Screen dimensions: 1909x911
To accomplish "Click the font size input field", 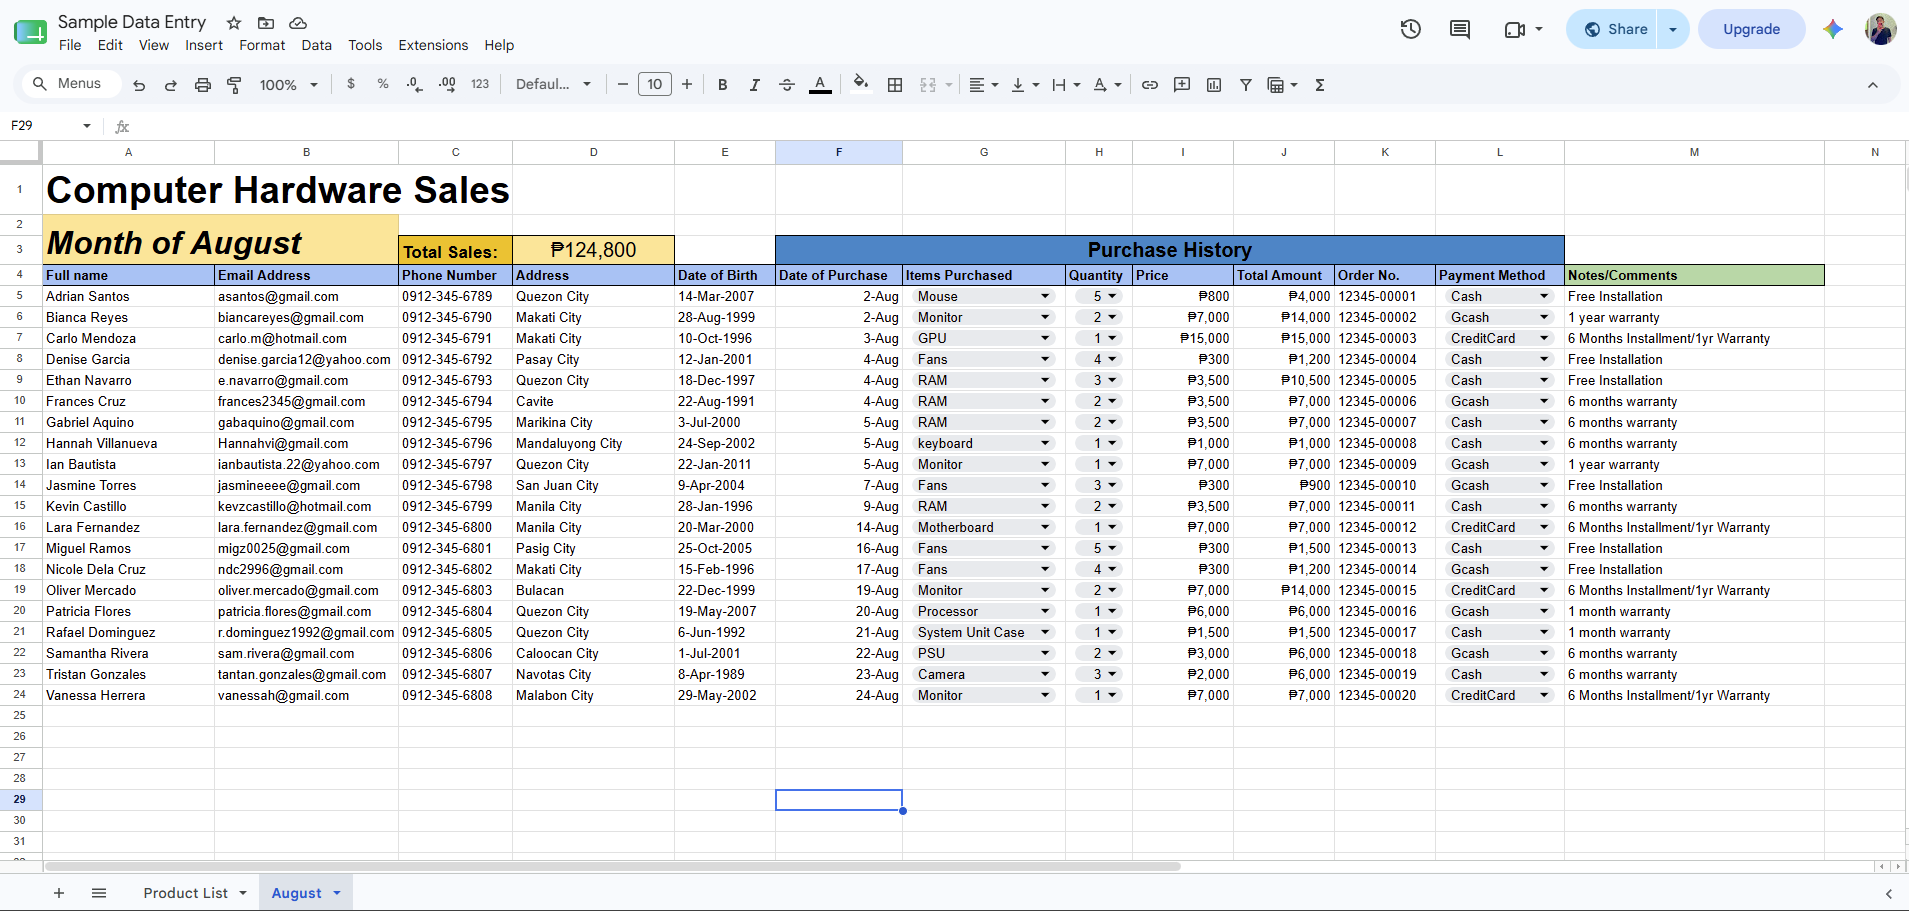I will (x=655, y=85).
